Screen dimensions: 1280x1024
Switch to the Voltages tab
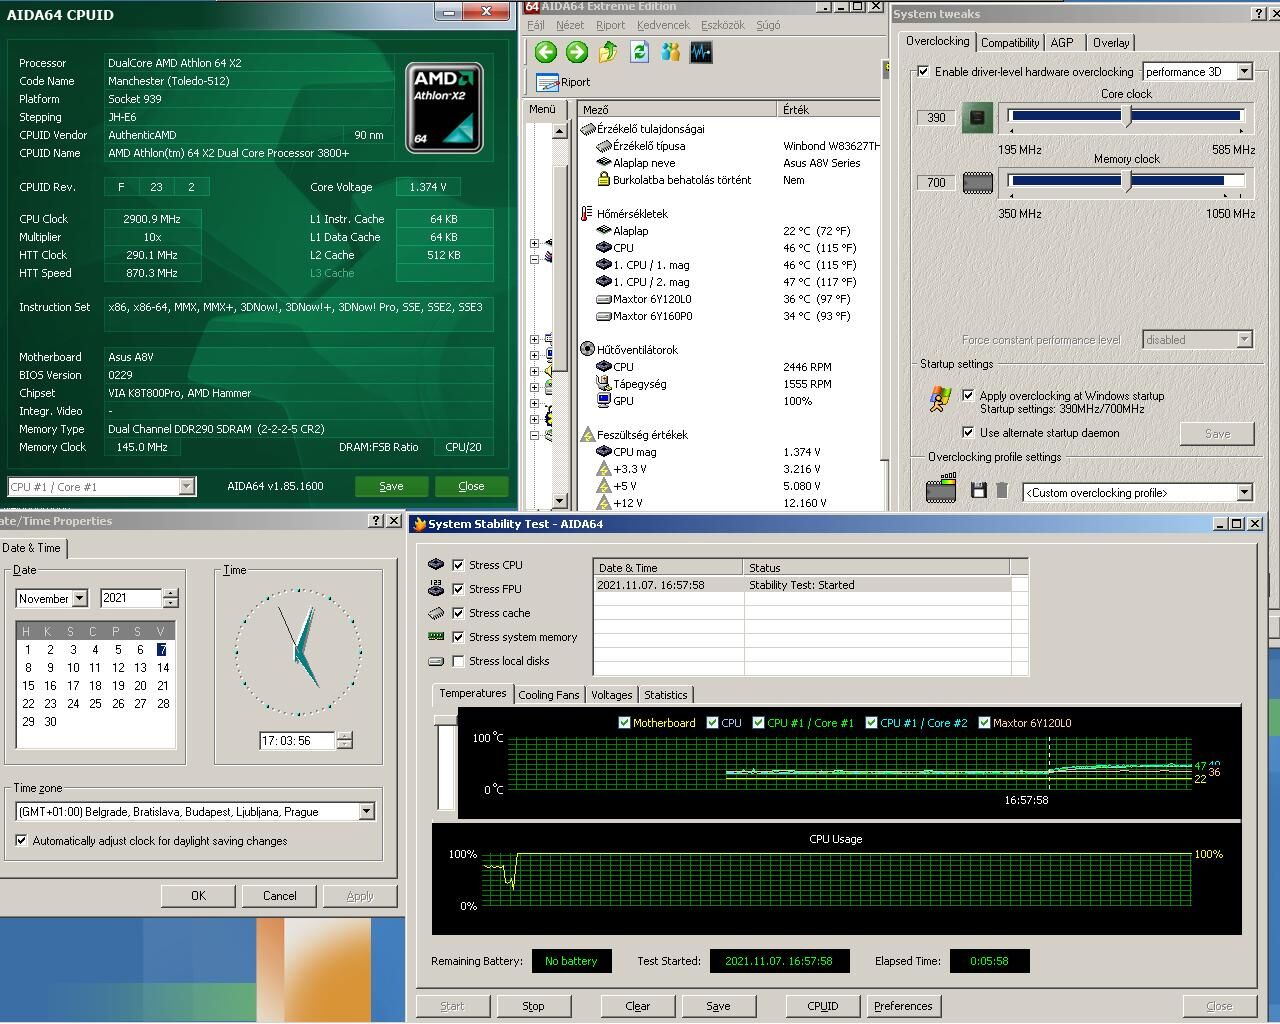point(612,695)
